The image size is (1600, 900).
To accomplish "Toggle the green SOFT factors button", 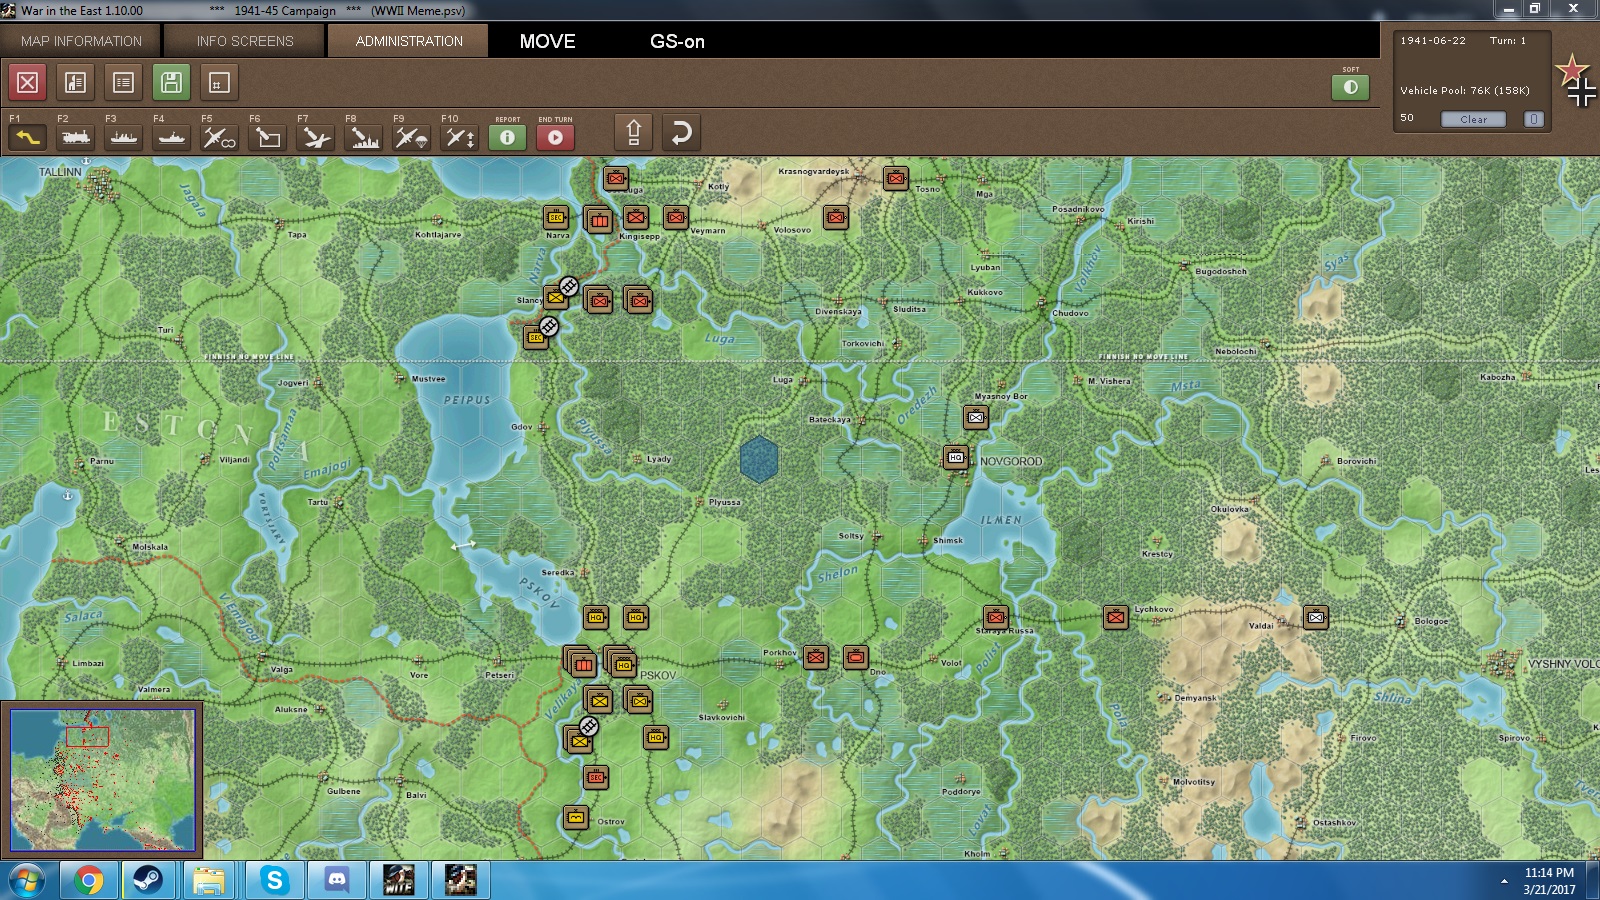I will [1351, 87].
